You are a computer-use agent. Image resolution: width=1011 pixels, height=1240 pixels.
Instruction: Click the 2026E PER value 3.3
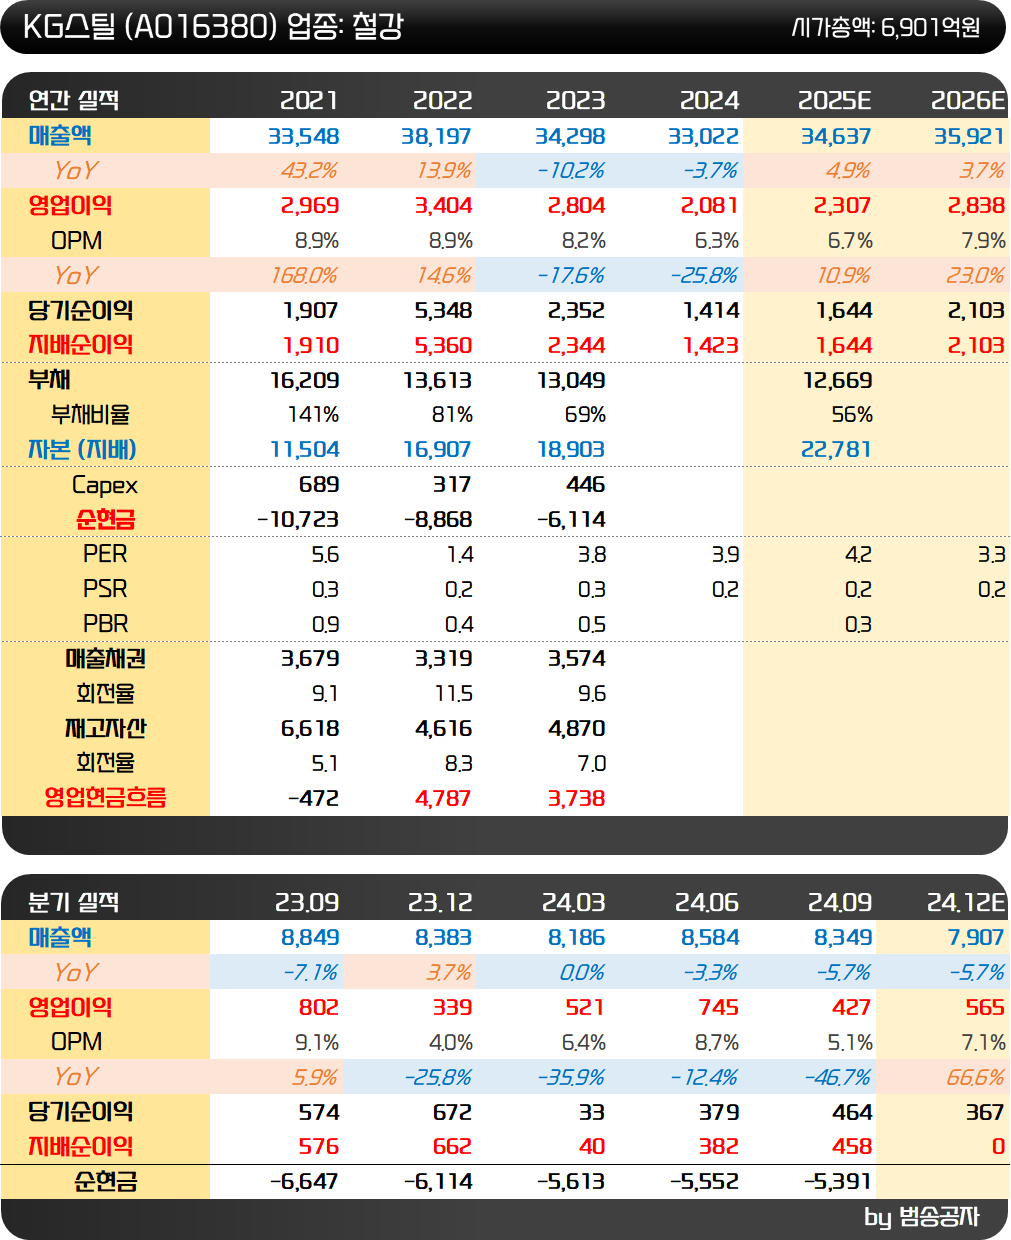coord(992,555)
